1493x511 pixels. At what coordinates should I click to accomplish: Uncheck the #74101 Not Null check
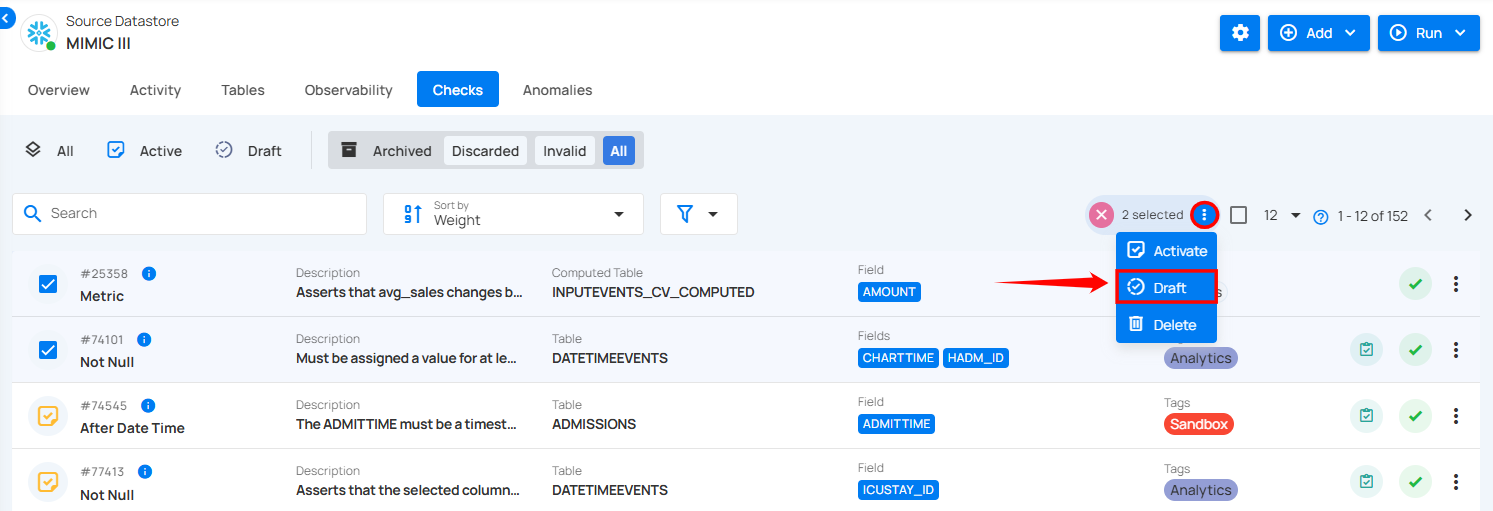tap(48, 350)
